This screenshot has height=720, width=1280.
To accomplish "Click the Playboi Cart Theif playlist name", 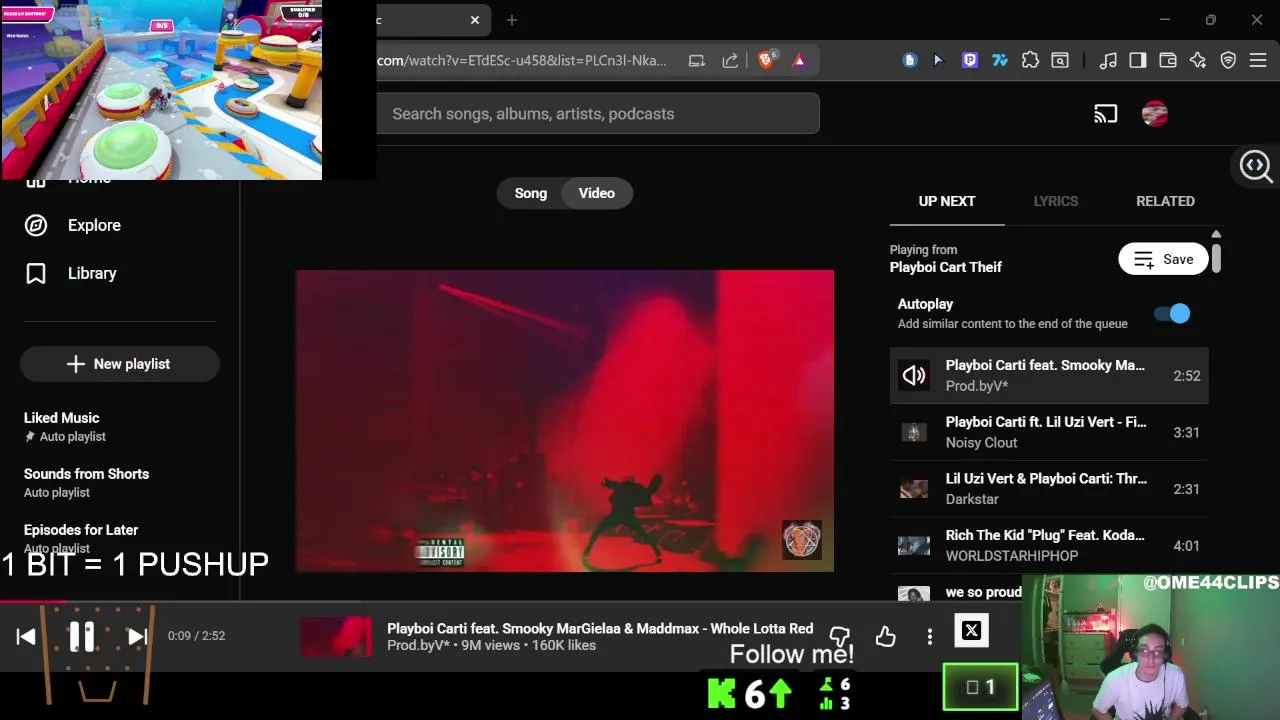I will pos(946,267).
